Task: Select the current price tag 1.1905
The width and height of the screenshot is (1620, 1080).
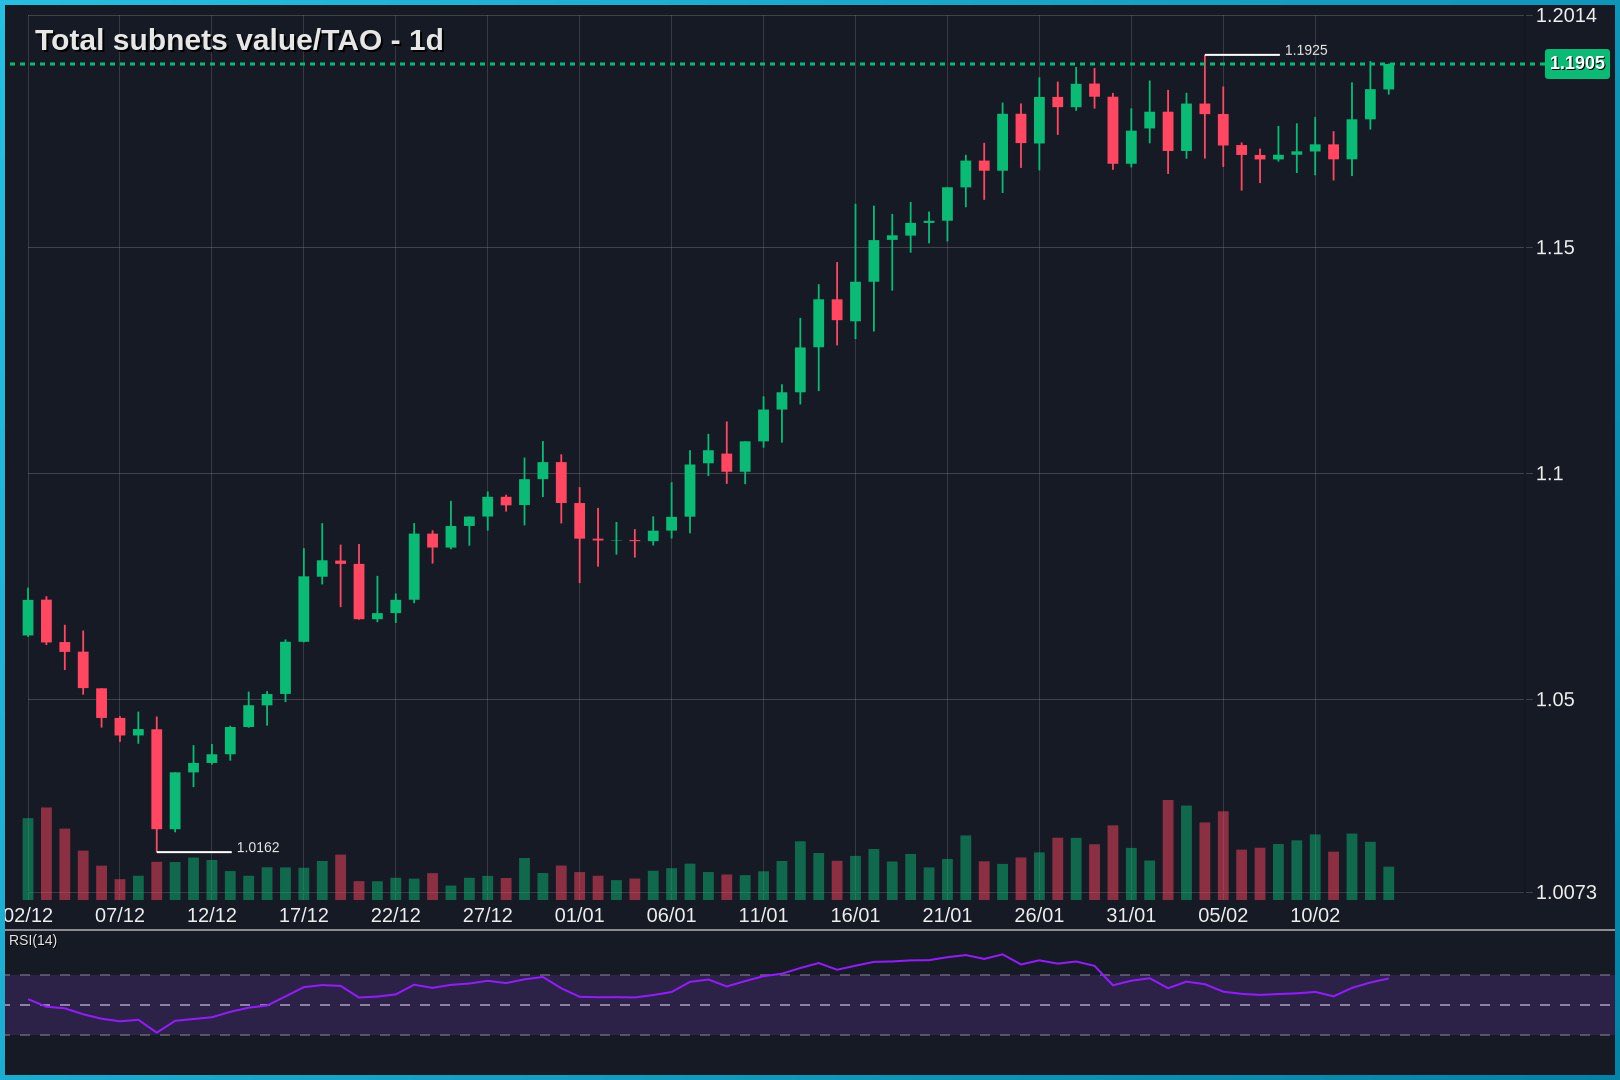Action: click(x=1577, y=63)
